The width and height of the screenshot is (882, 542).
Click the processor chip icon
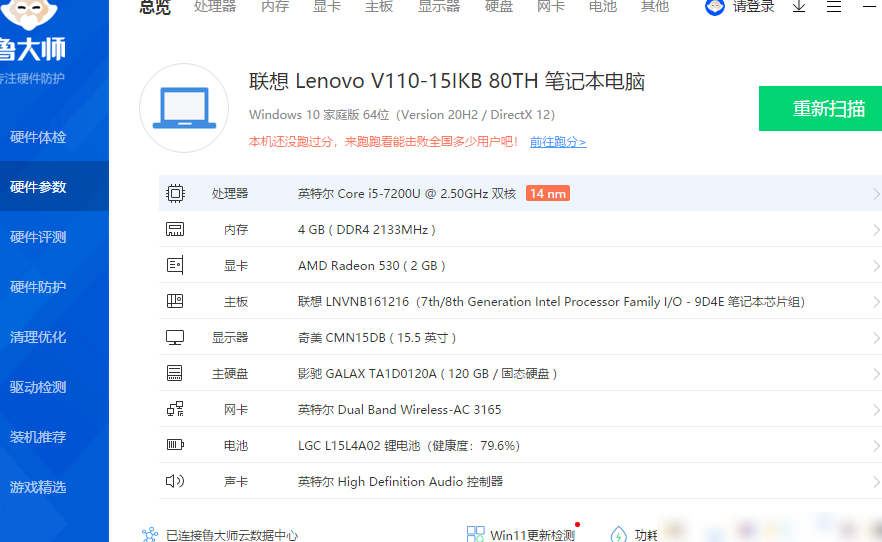175,193
